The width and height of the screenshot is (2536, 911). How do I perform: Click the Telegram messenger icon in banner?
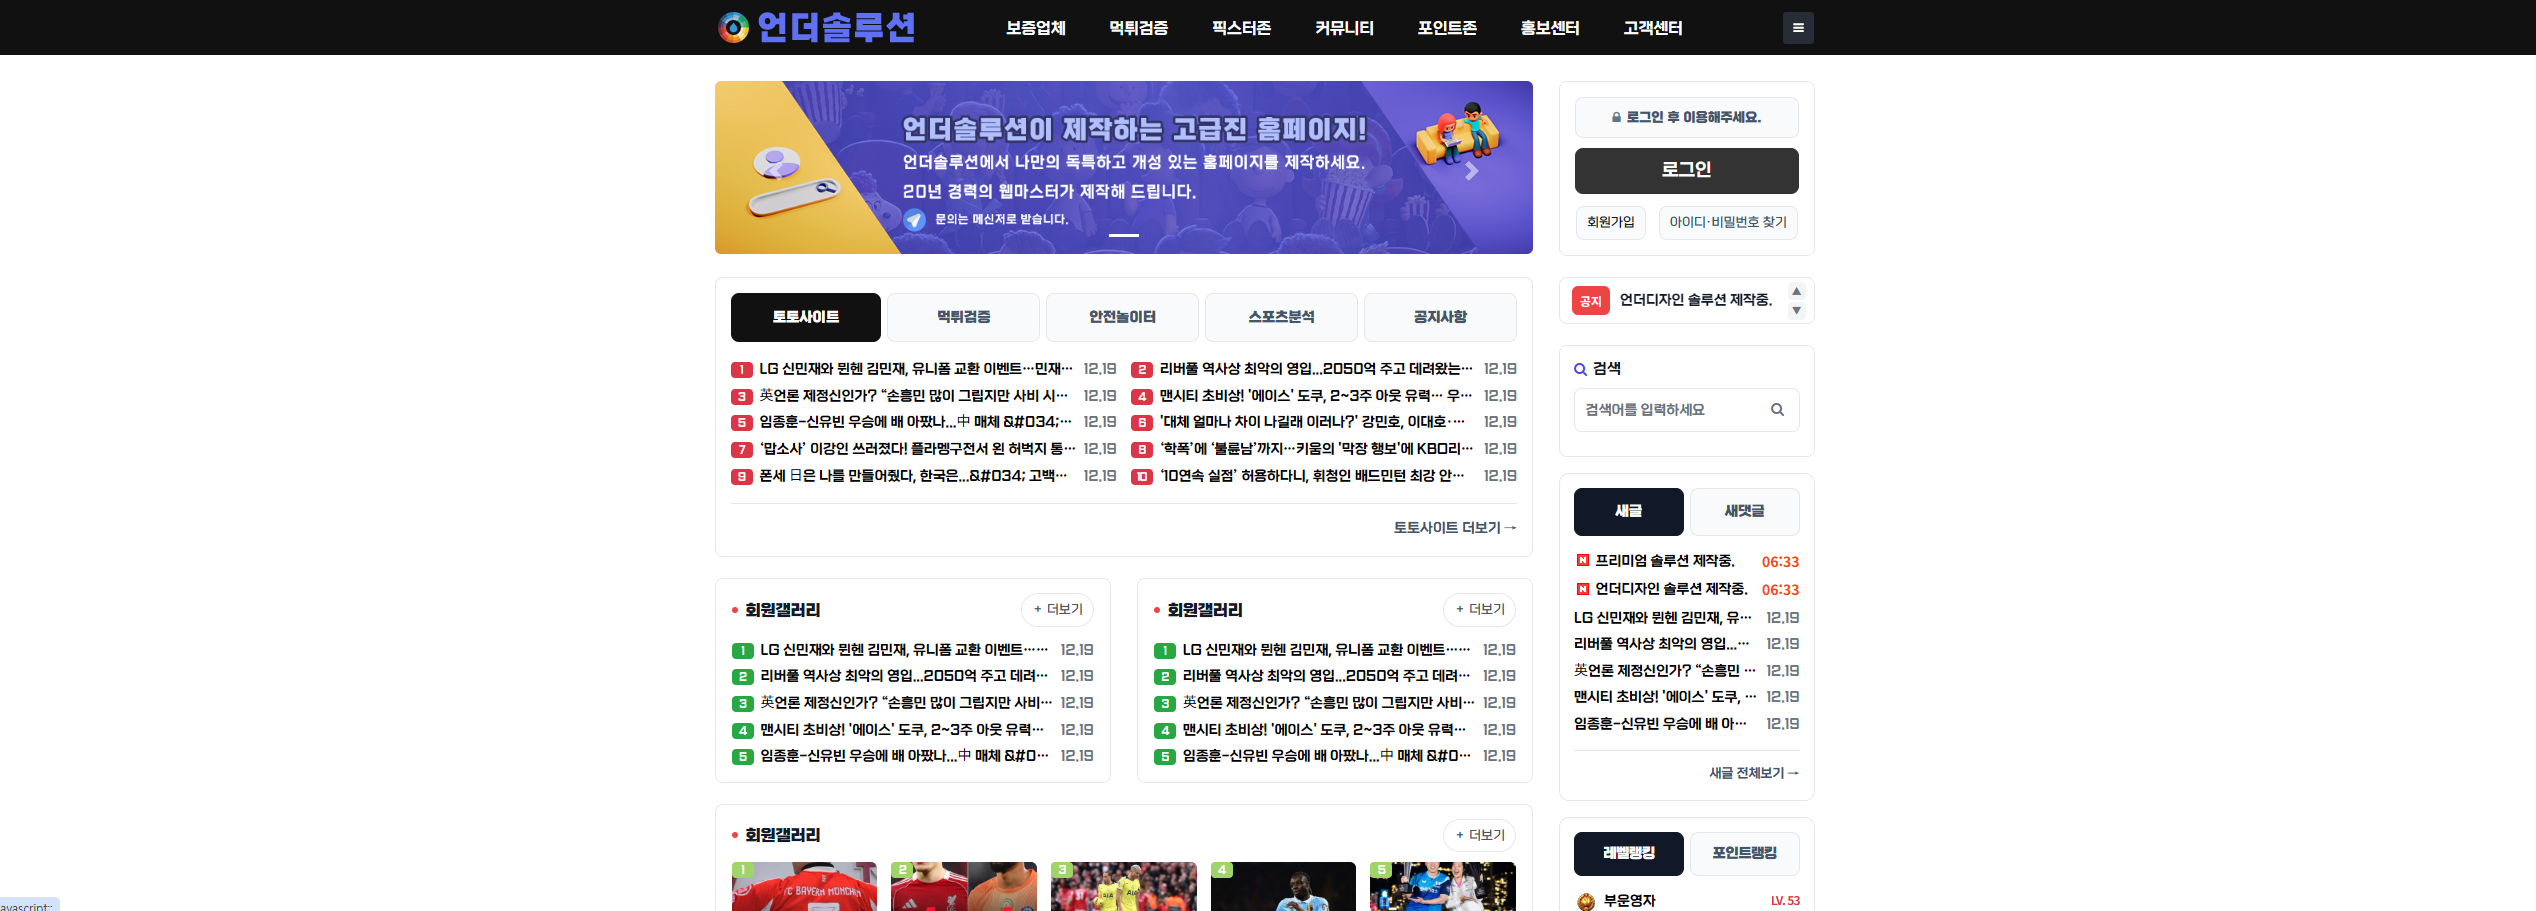pos(914,220)
